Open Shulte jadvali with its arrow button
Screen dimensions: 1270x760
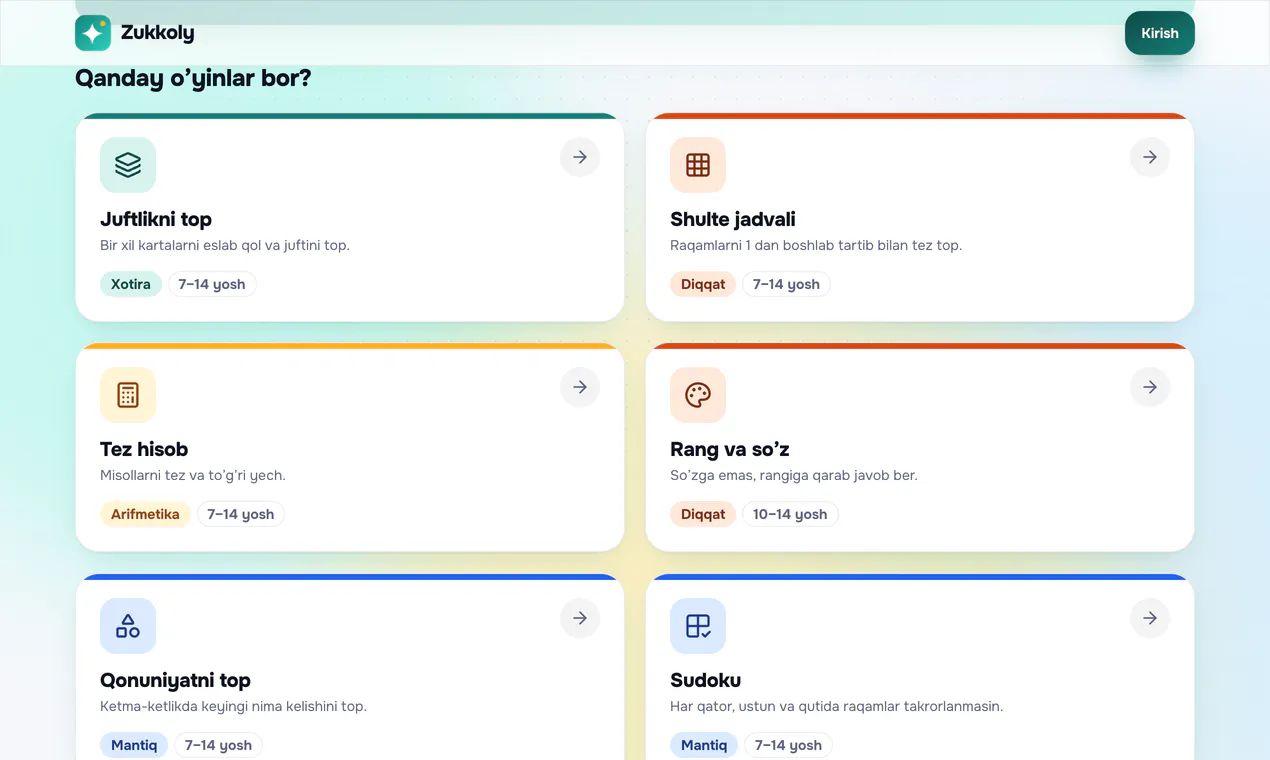1150,157
